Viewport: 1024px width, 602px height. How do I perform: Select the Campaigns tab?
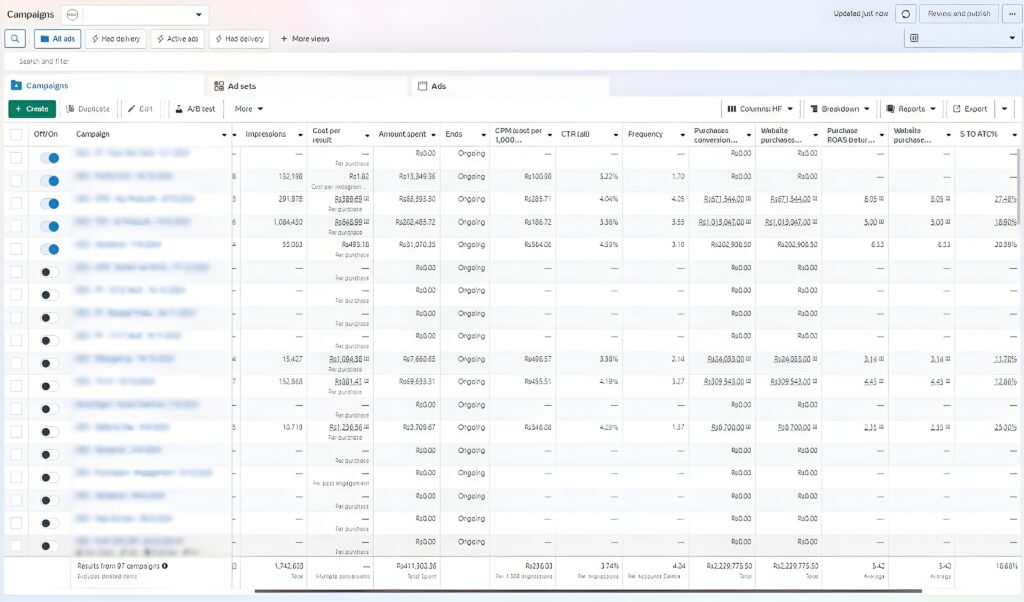point(104,86)
